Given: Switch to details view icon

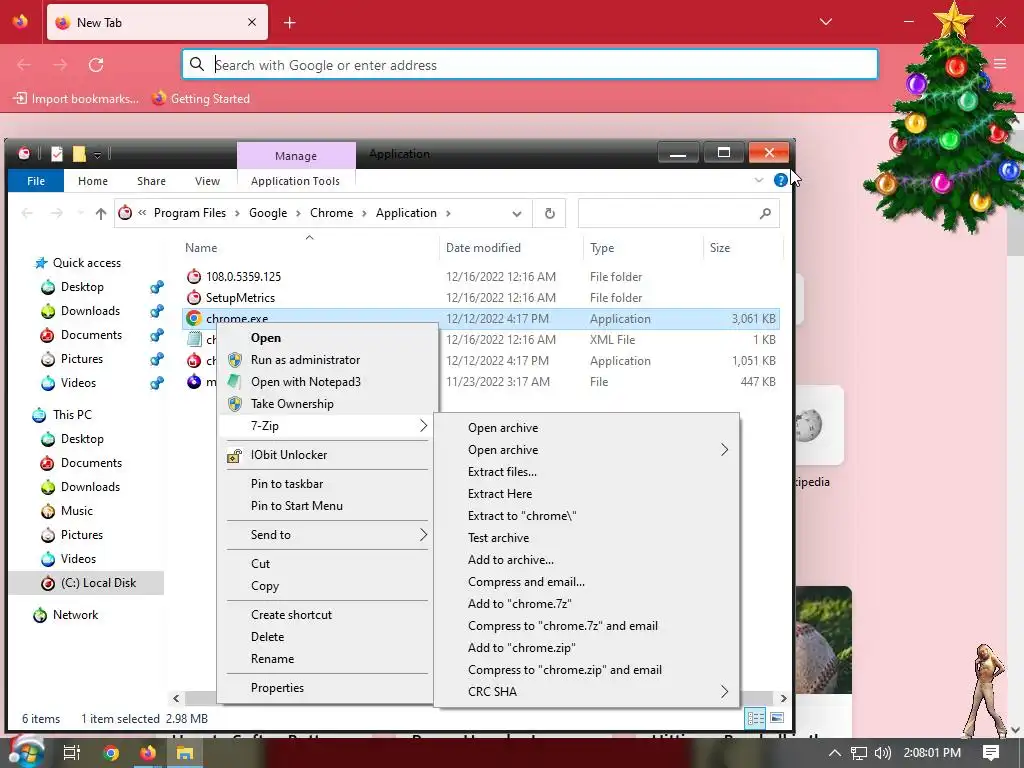Looking at the screenshot, I should click(x=756, y=718).
